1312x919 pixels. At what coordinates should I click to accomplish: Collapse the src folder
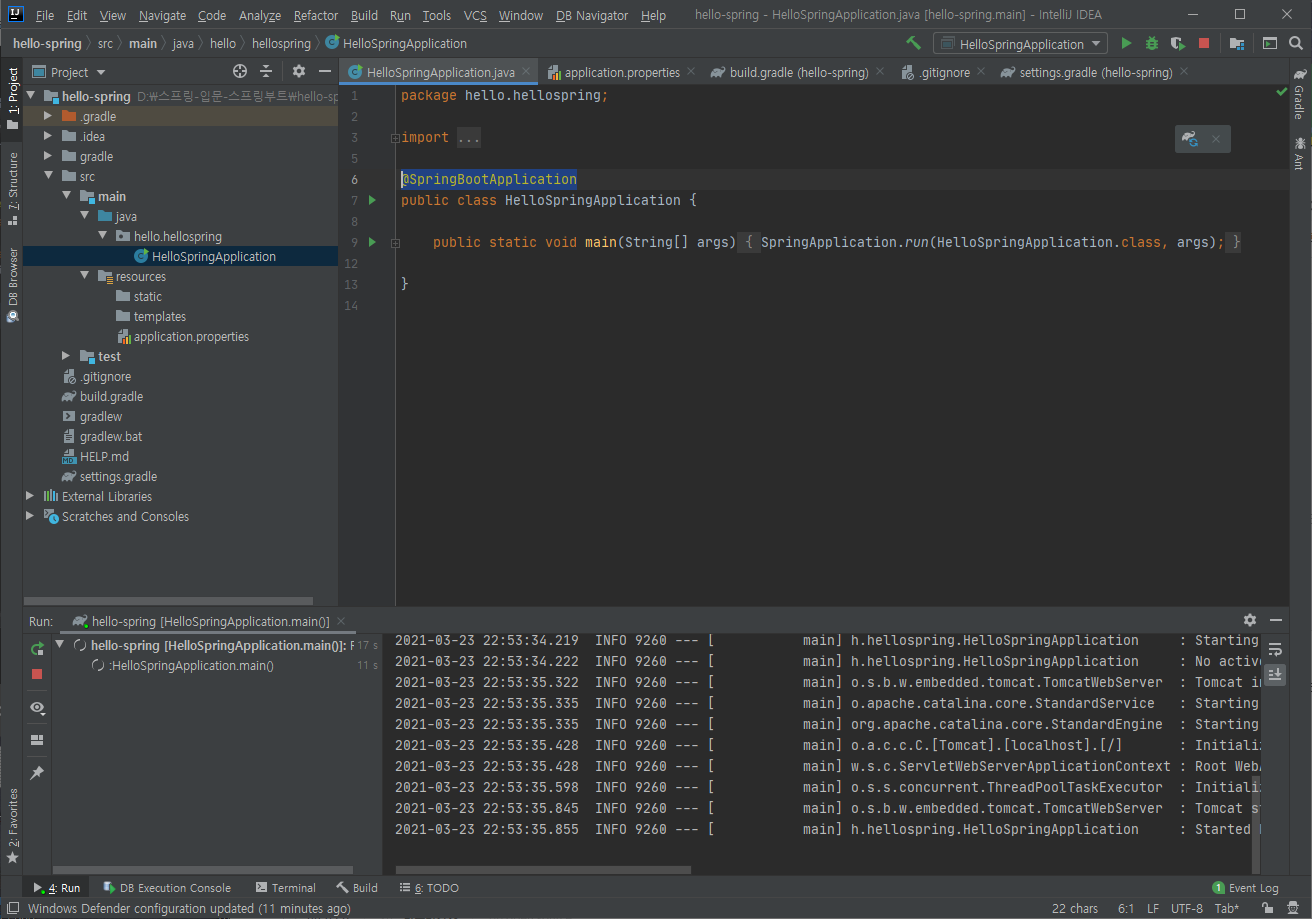47,176
